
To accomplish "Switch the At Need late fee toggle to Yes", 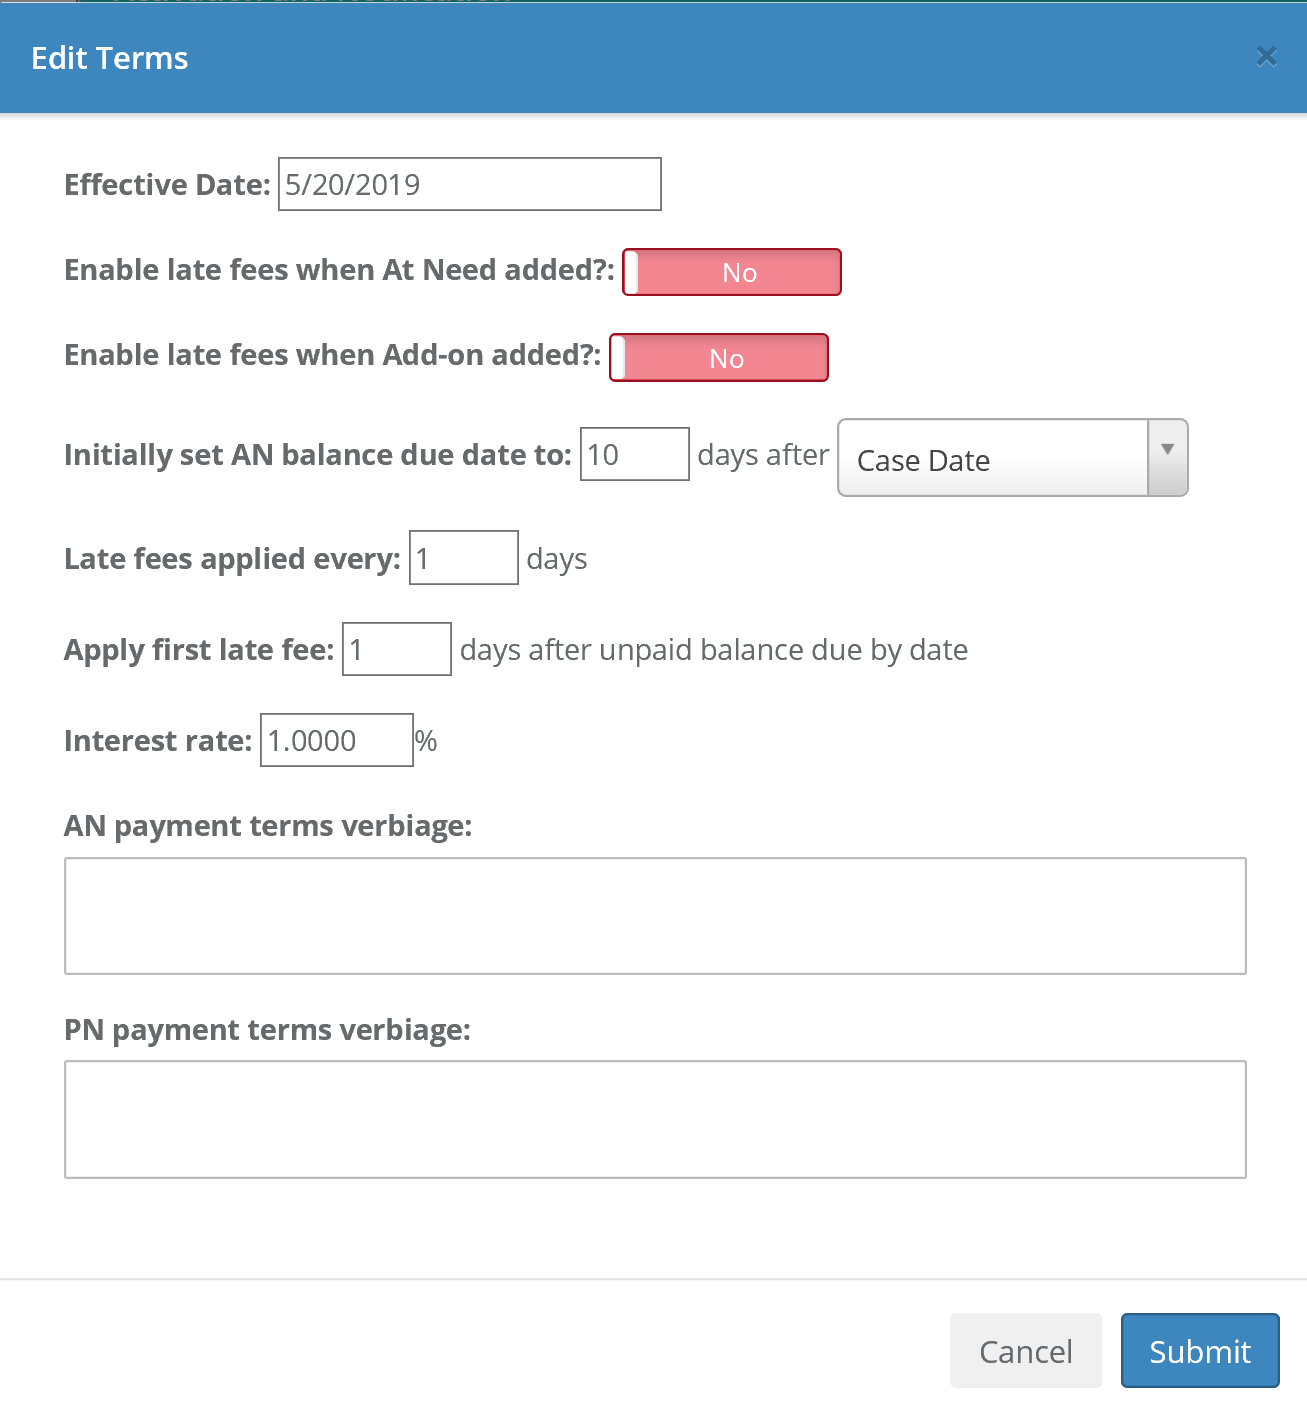I will pos(731,271).
